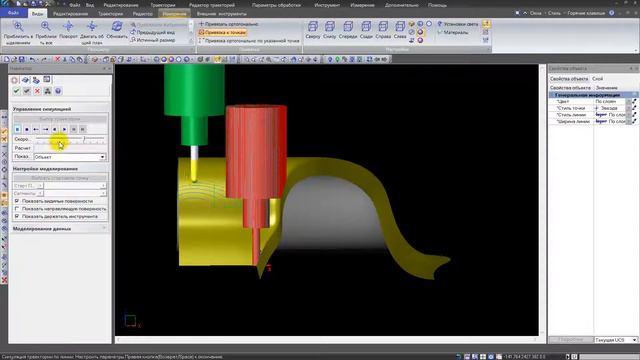Open the Текущая UCS dropdown
Screen dimensions: 640x360
616,340
